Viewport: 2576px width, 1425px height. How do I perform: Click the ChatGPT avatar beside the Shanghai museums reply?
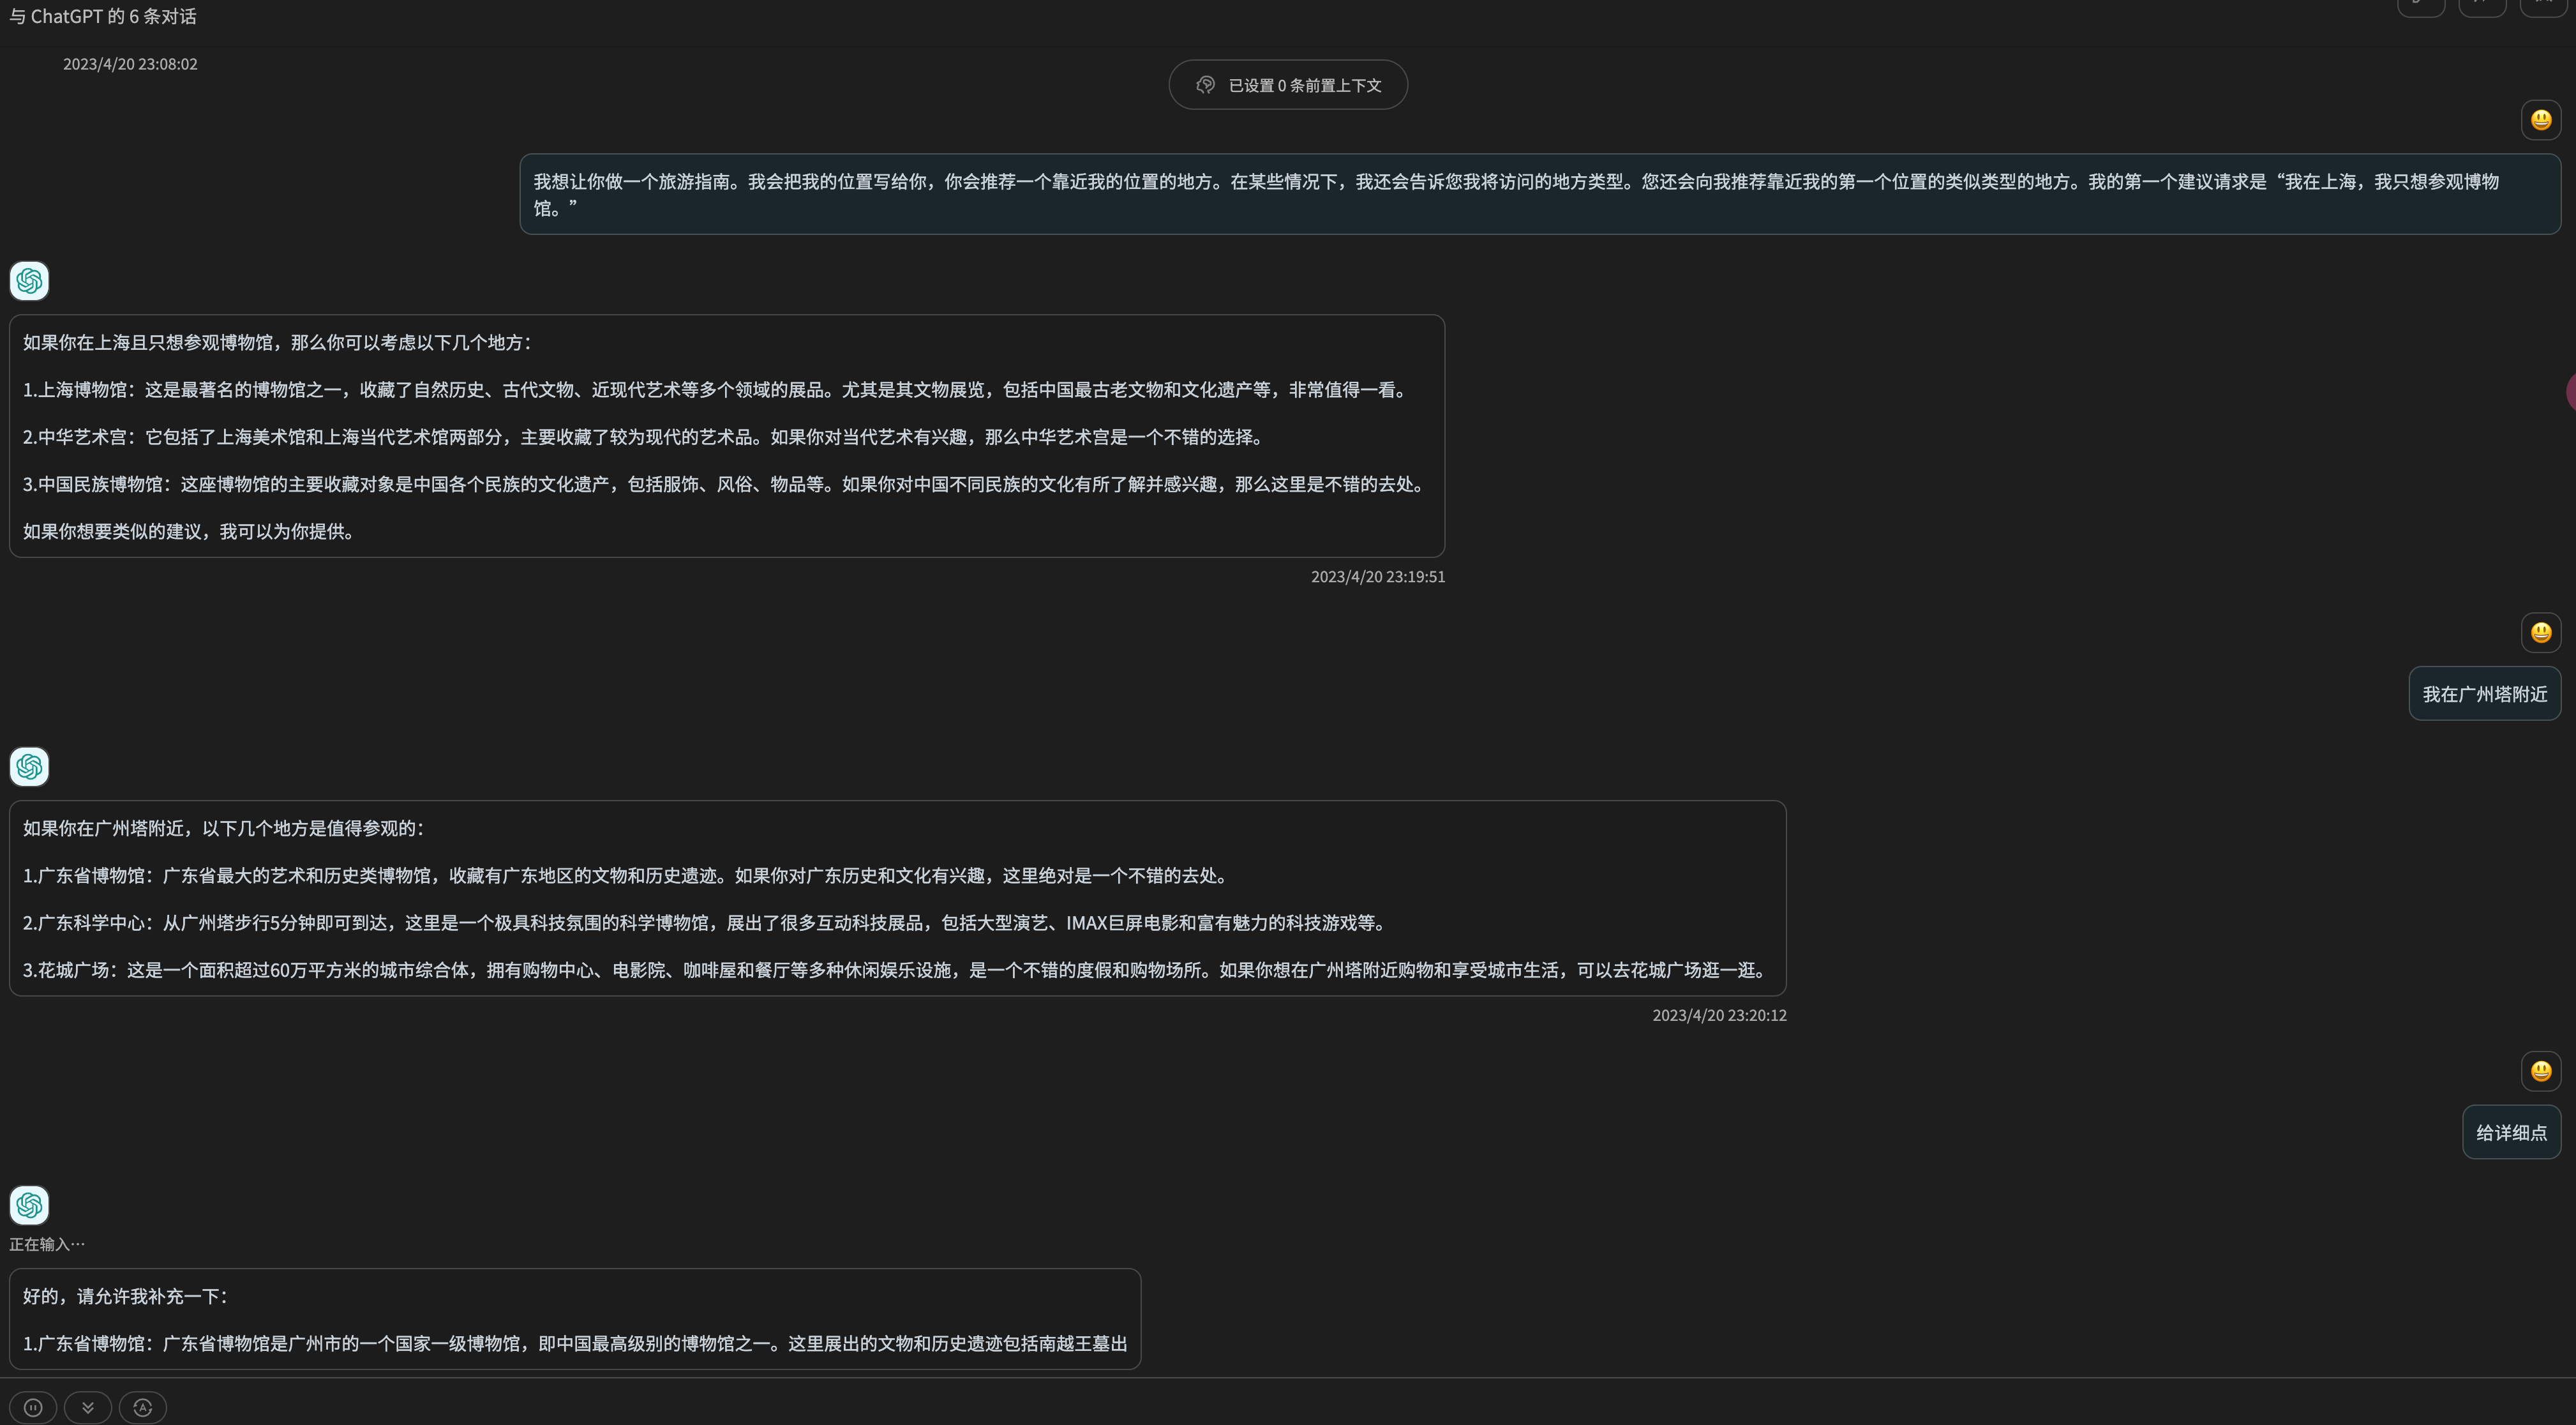[29, 281]
